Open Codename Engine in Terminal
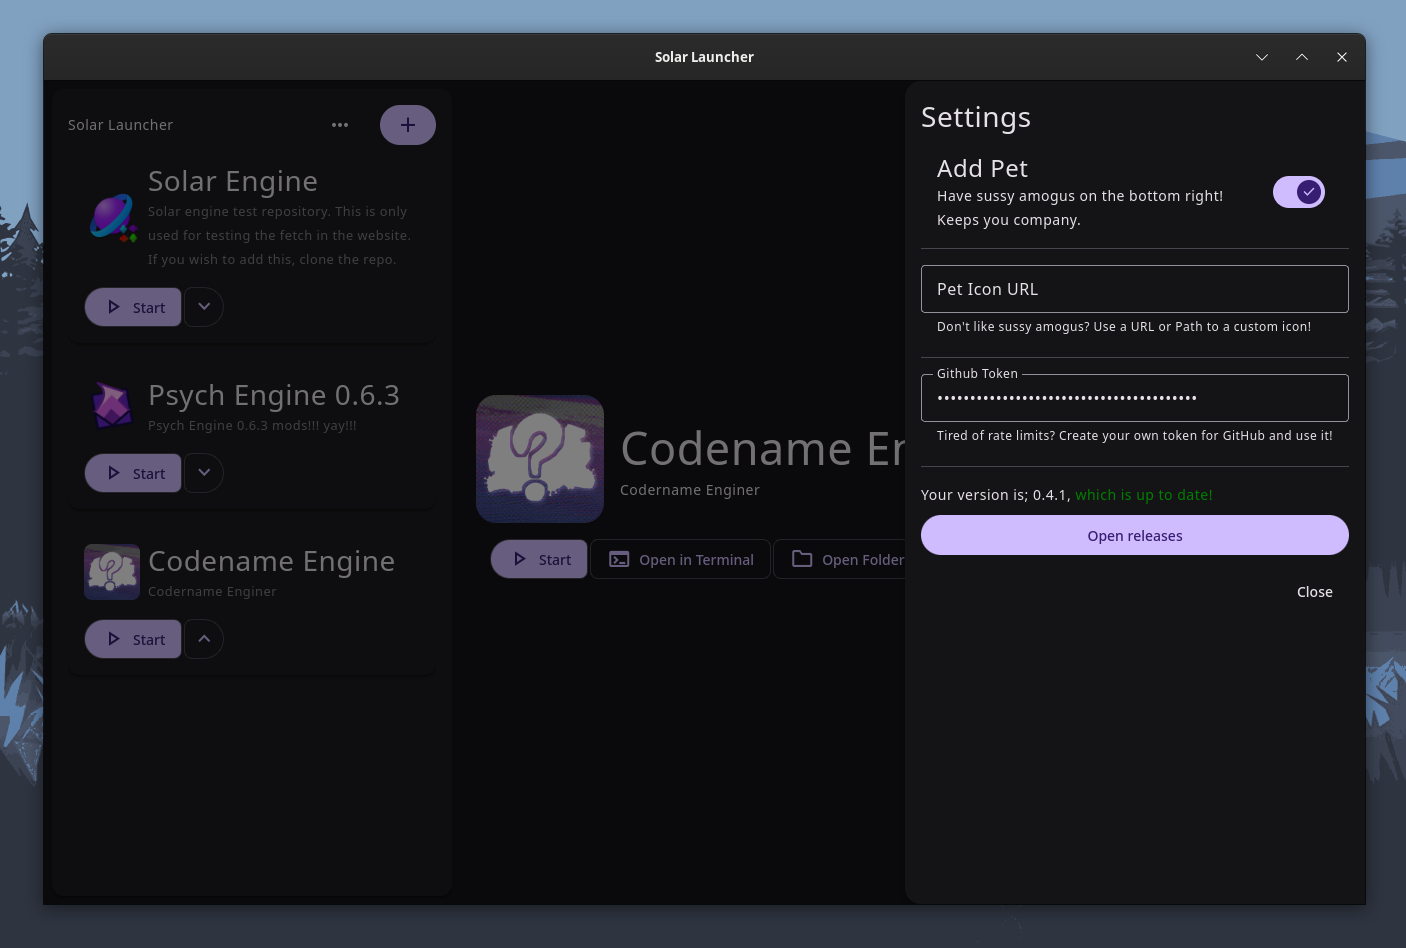The width and height of the screenshot is (1406, 948). (681, 559)
